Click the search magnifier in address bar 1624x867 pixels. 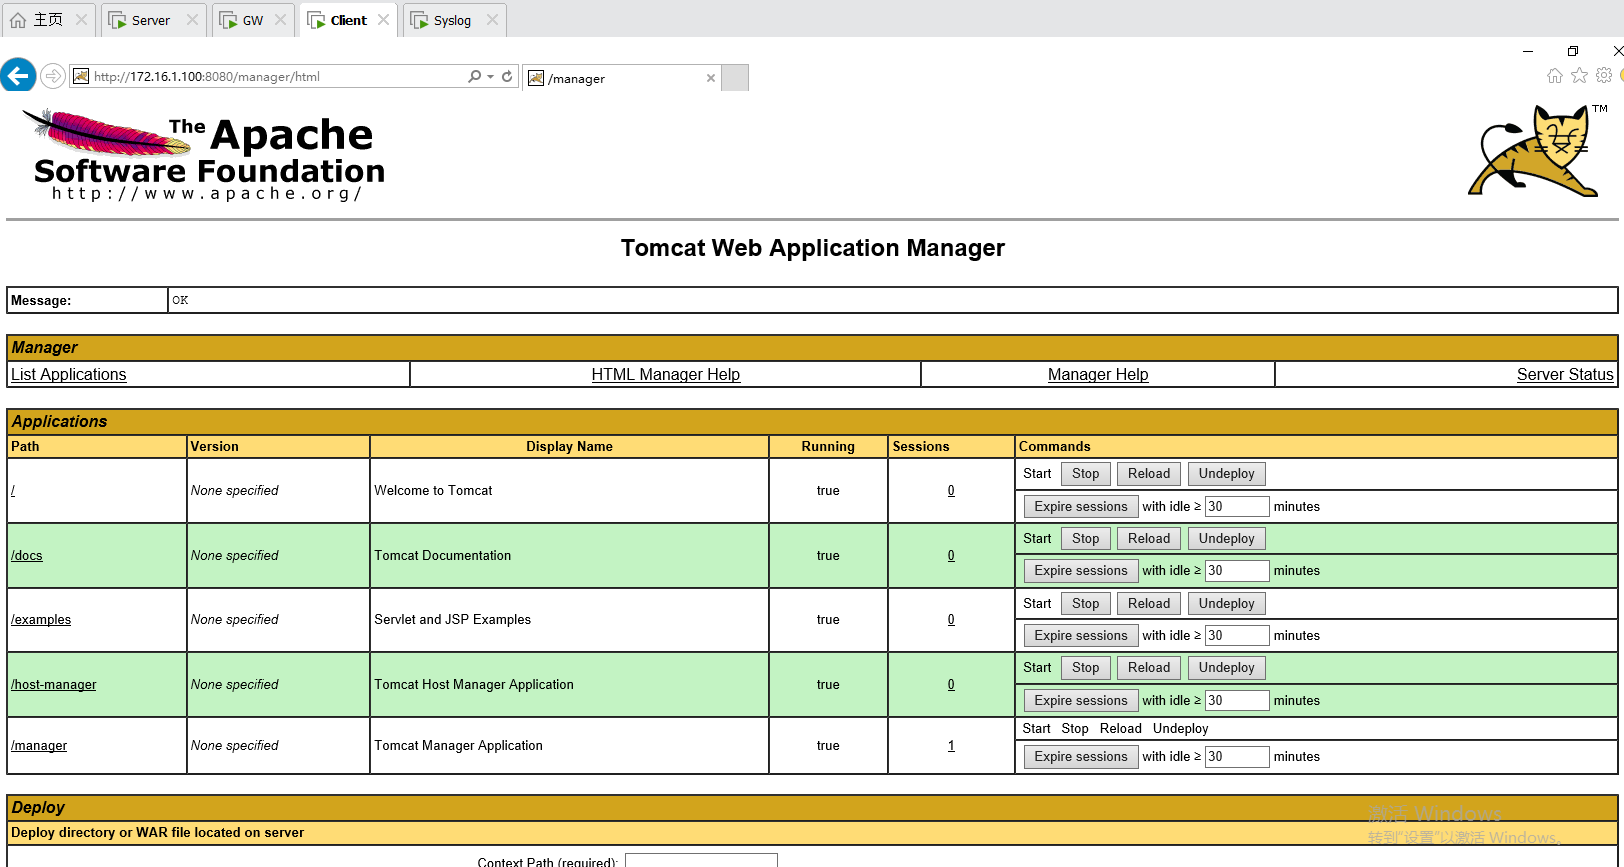tap(474, 76)
